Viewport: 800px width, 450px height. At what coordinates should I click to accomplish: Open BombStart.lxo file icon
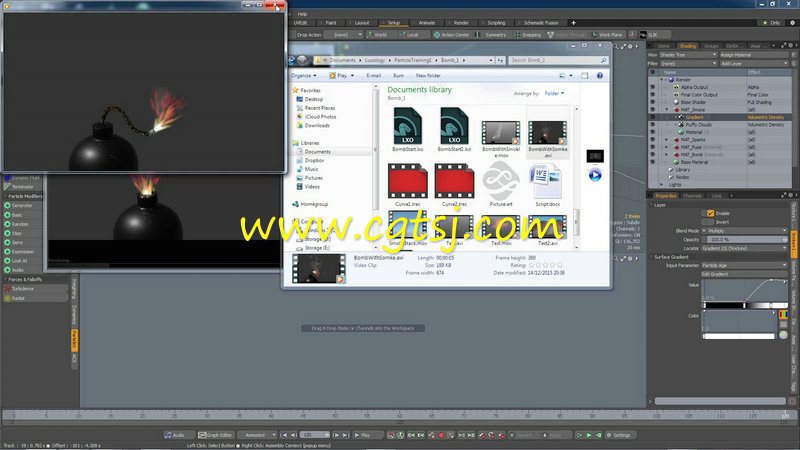408,126
